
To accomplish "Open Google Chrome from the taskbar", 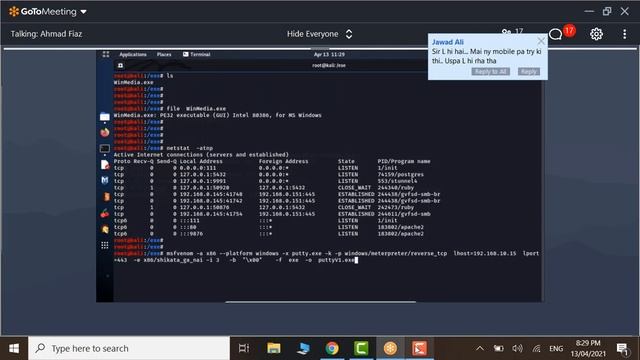I will [x=332, y=348].
